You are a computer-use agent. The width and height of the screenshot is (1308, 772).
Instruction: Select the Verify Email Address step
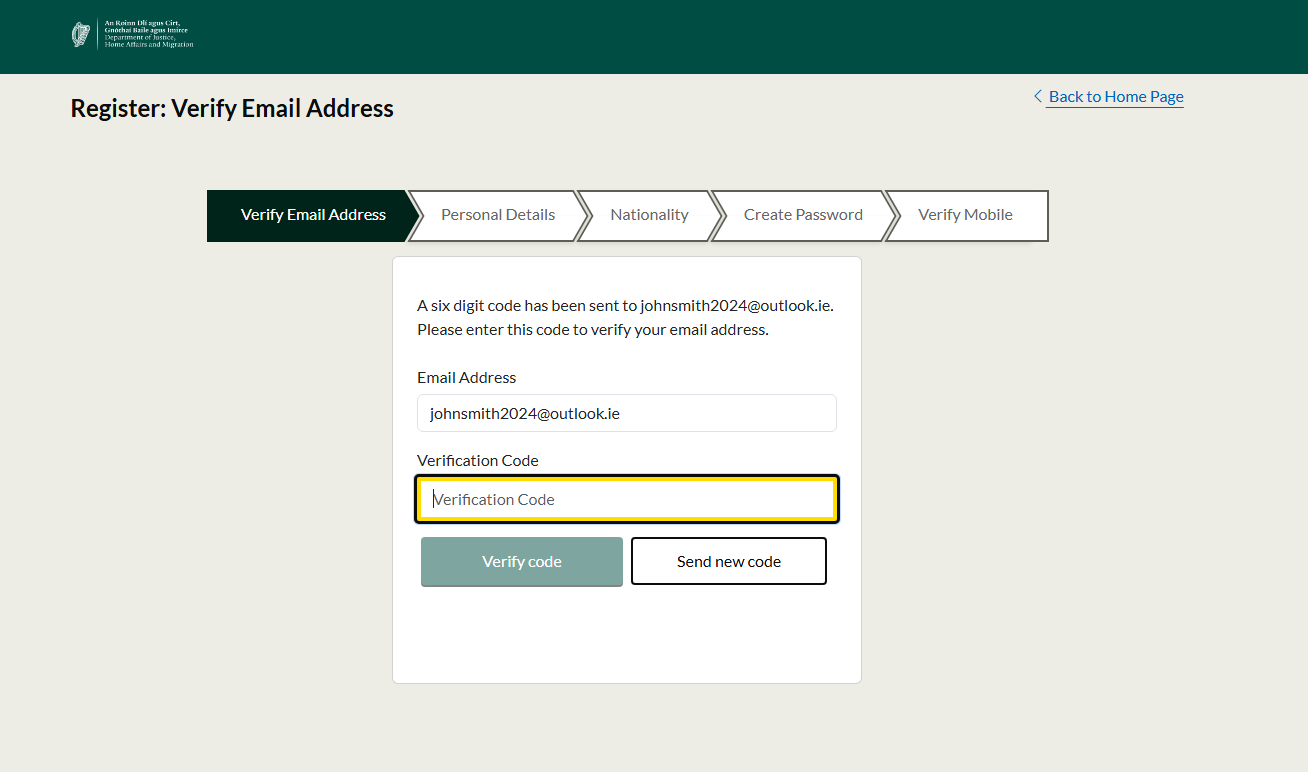(x=313, y=215)
